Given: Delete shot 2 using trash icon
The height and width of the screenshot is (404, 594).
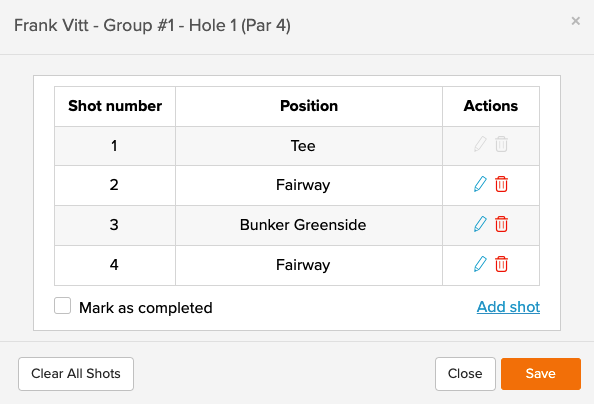Looking at the screenshot, I should (501, 185).
